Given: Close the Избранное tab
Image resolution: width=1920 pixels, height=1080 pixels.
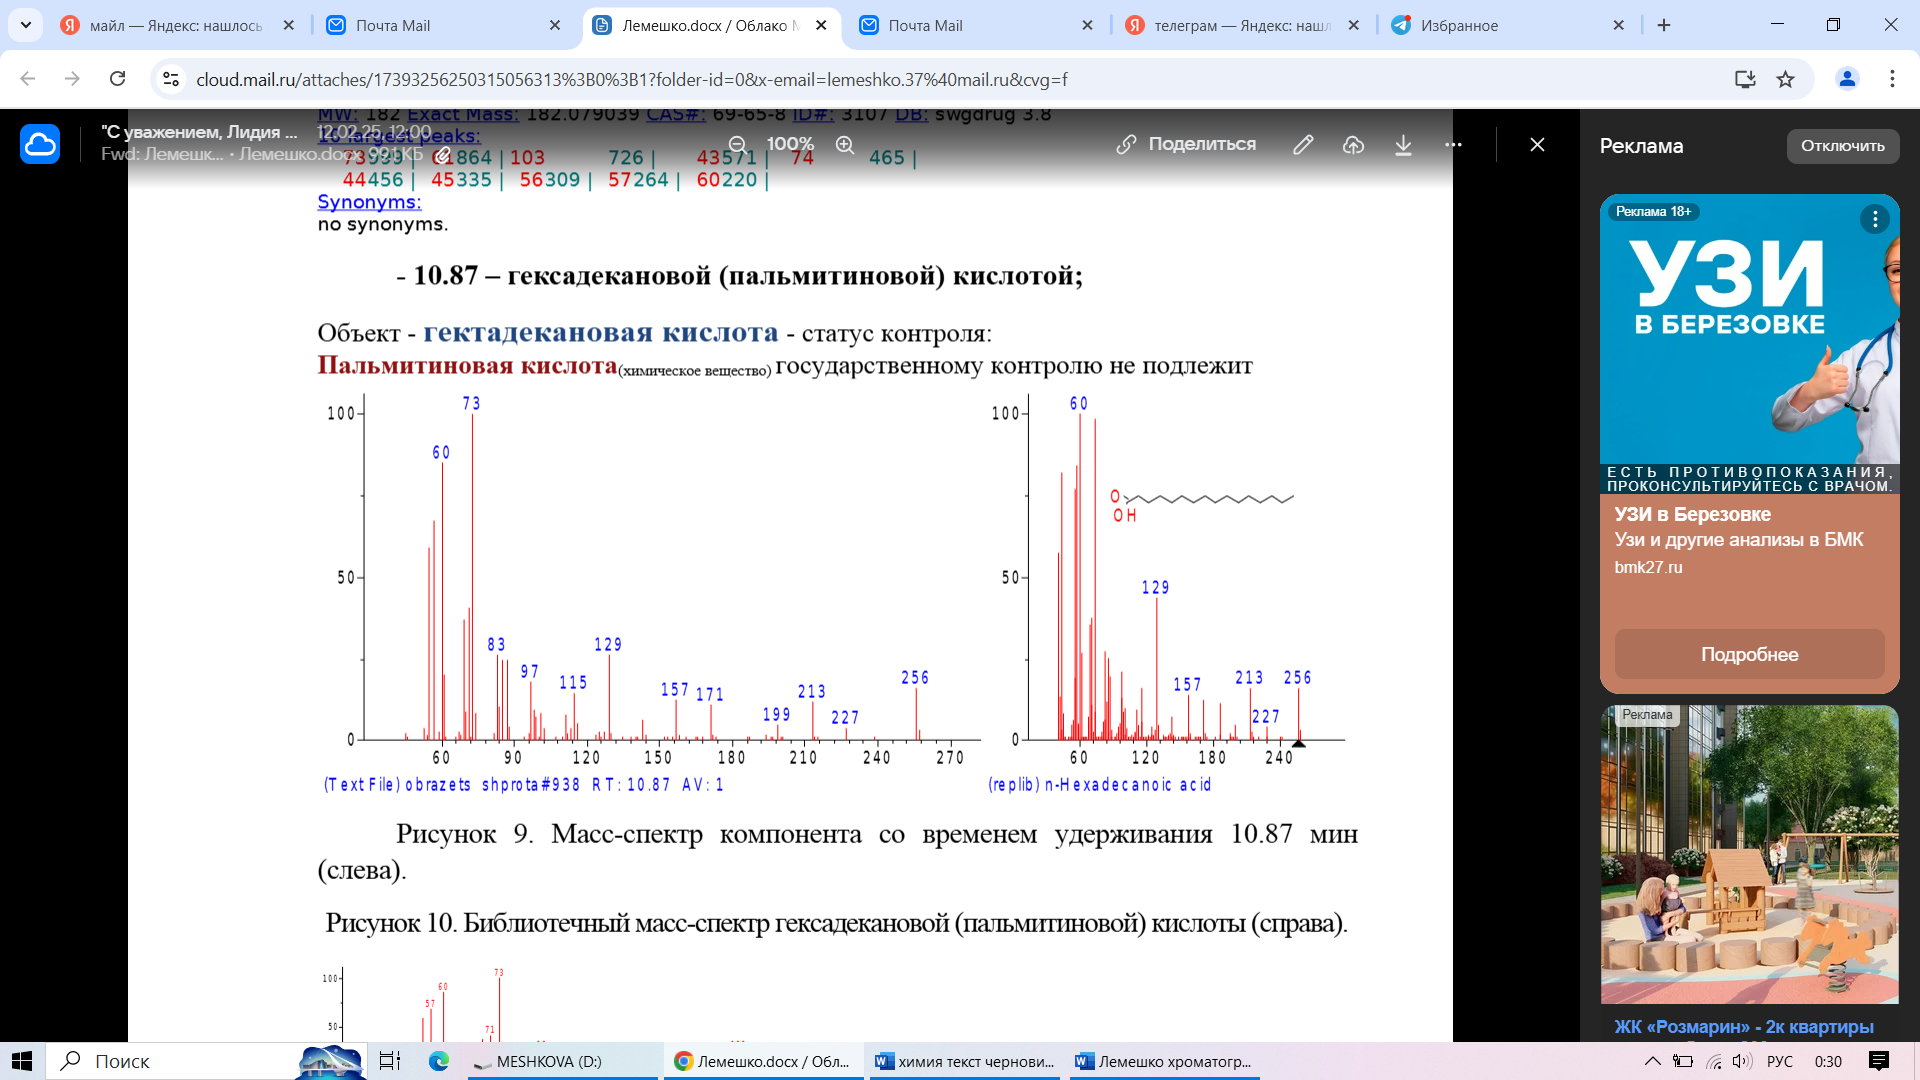Looking at the screenshot, I should click(1619, 25).
